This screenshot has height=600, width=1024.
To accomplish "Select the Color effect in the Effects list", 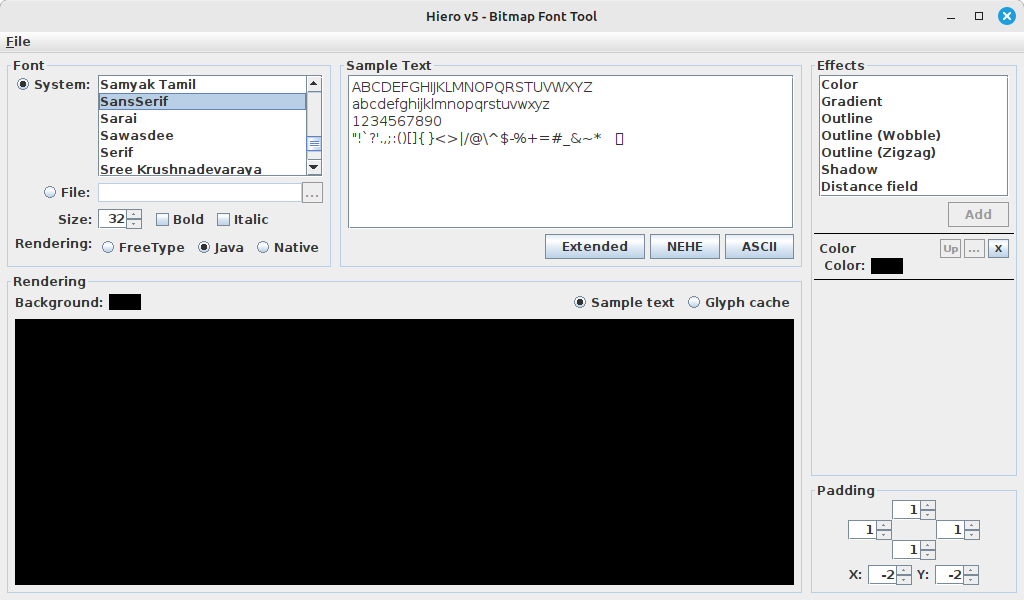I will 913,84.
